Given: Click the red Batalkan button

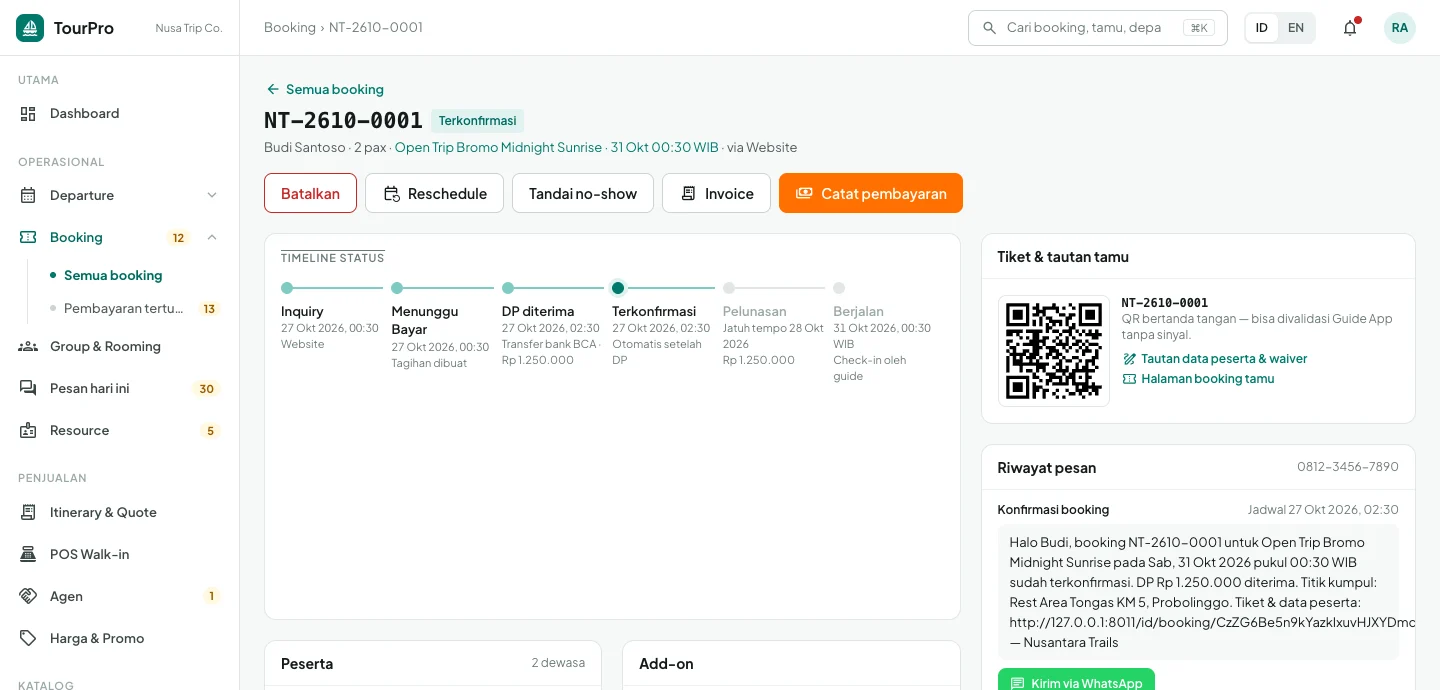Looking at the screenshot, I should coord(310,193).
